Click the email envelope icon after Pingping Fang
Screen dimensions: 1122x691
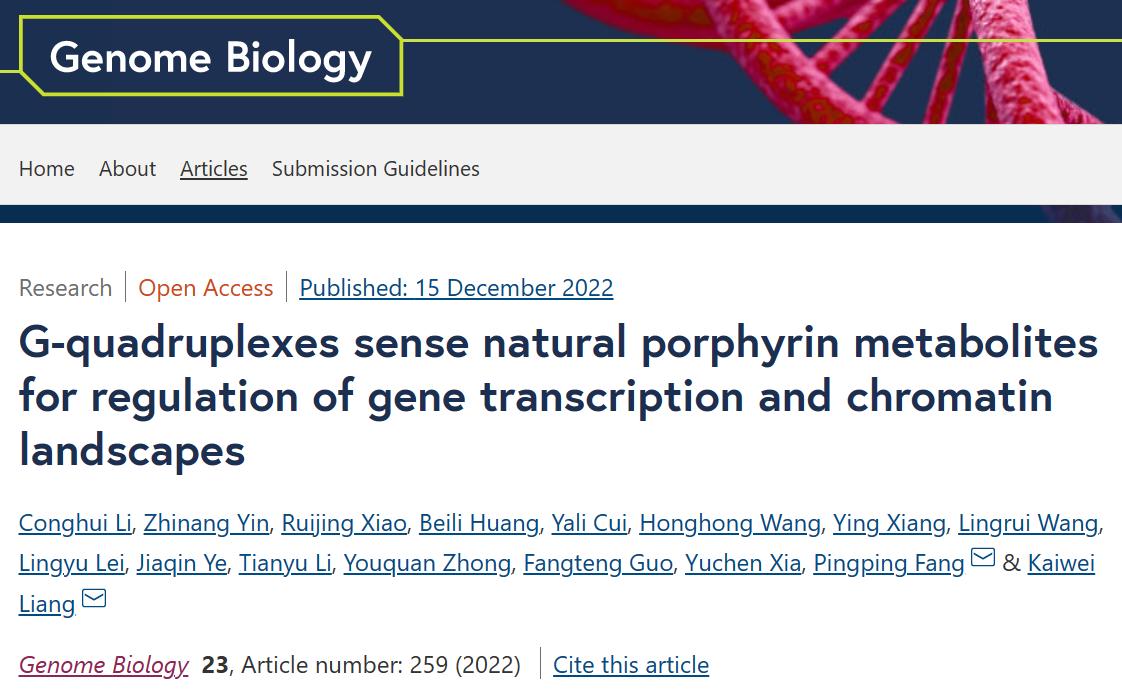982,557
